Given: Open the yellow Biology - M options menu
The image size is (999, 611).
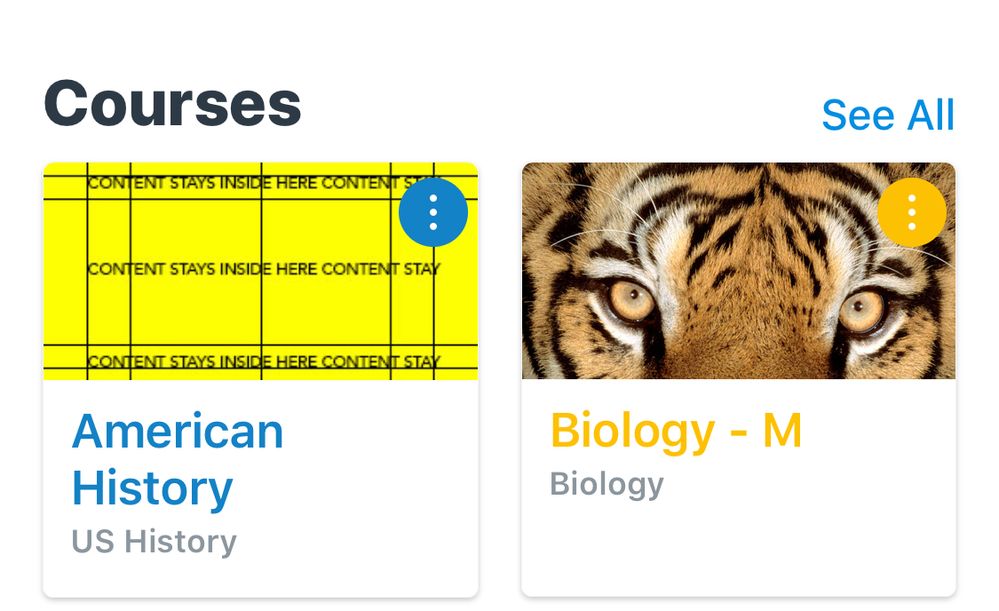Looking at the screenshot, I should (x=911, y=213).
